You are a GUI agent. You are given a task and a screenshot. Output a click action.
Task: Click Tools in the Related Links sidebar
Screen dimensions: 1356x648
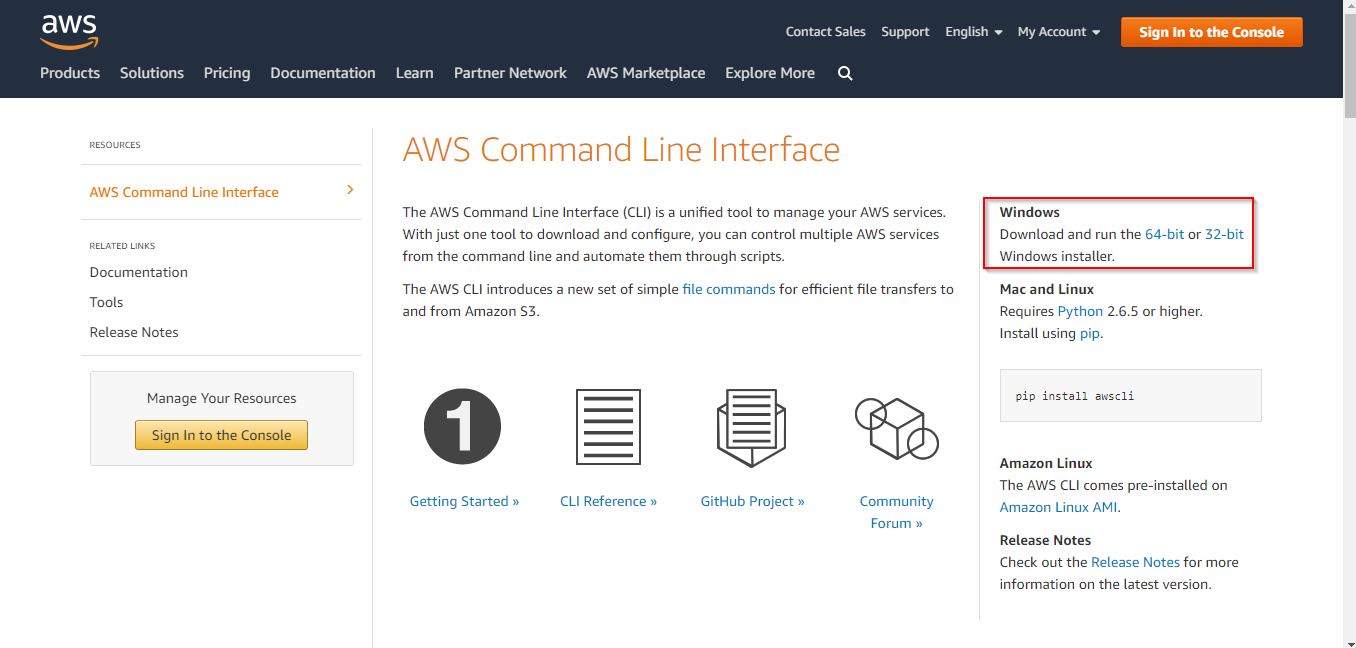tap(106, 301)
